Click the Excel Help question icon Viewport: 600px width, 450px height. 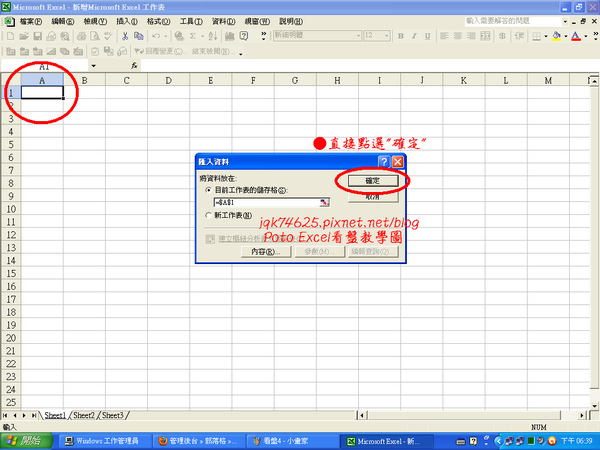[x=244, y=36]
